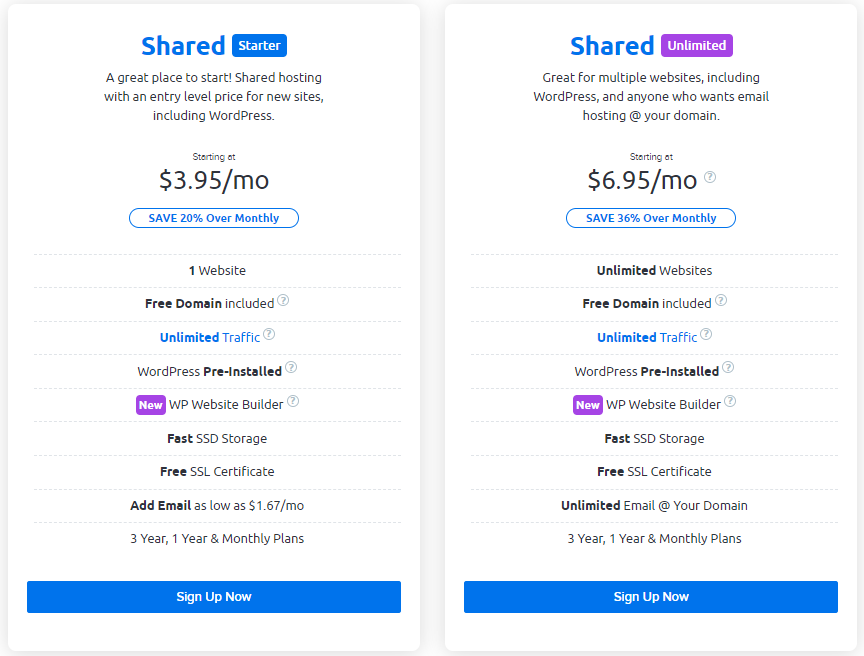
Task: Click Unlimited Traffic help icon in Unlimited plan
Action: (706, 334)
